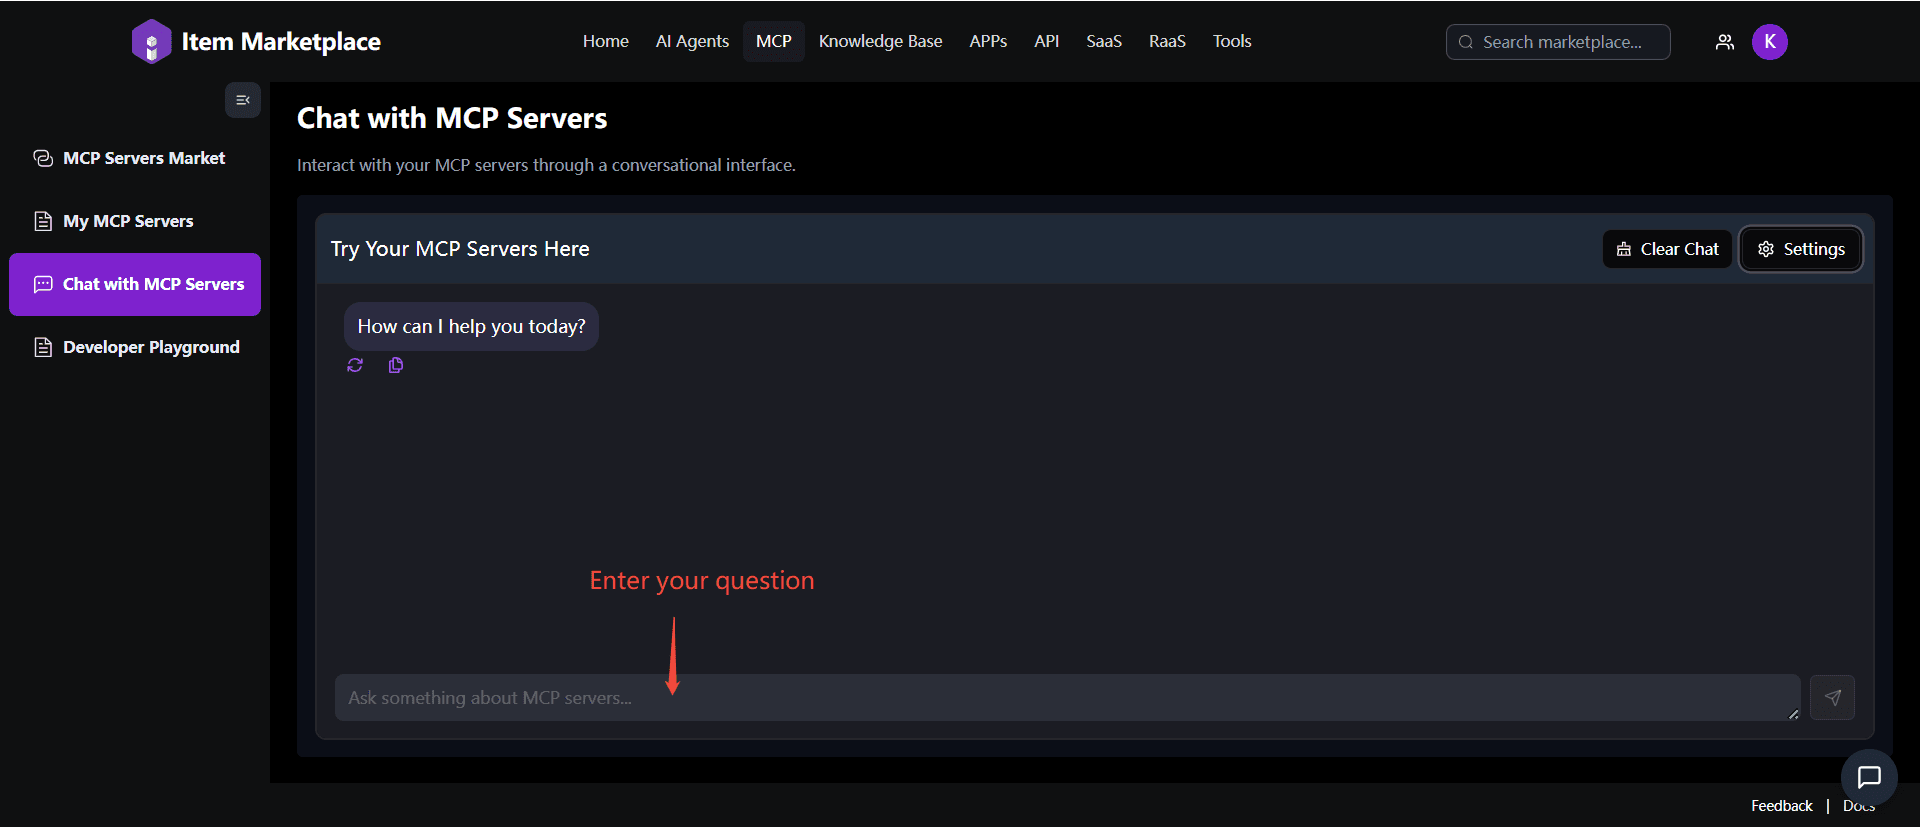The width and height of the screenshot is (1920, 827).
Task: Select Chat with MCP Servers sidebar item
Action: pyautogui.click(x=135, y=284)
